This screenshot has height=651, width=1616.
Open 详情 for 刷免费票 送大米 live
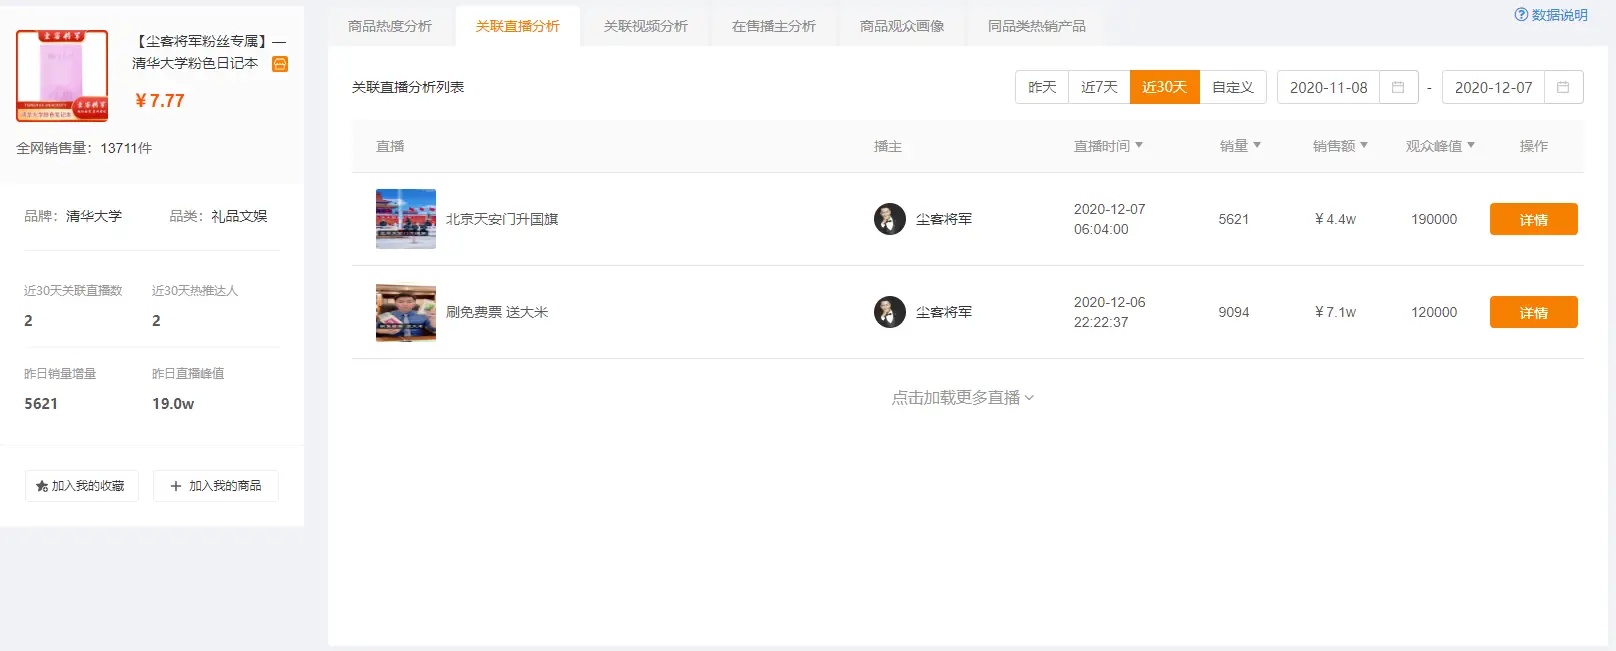coord(1534,312)
